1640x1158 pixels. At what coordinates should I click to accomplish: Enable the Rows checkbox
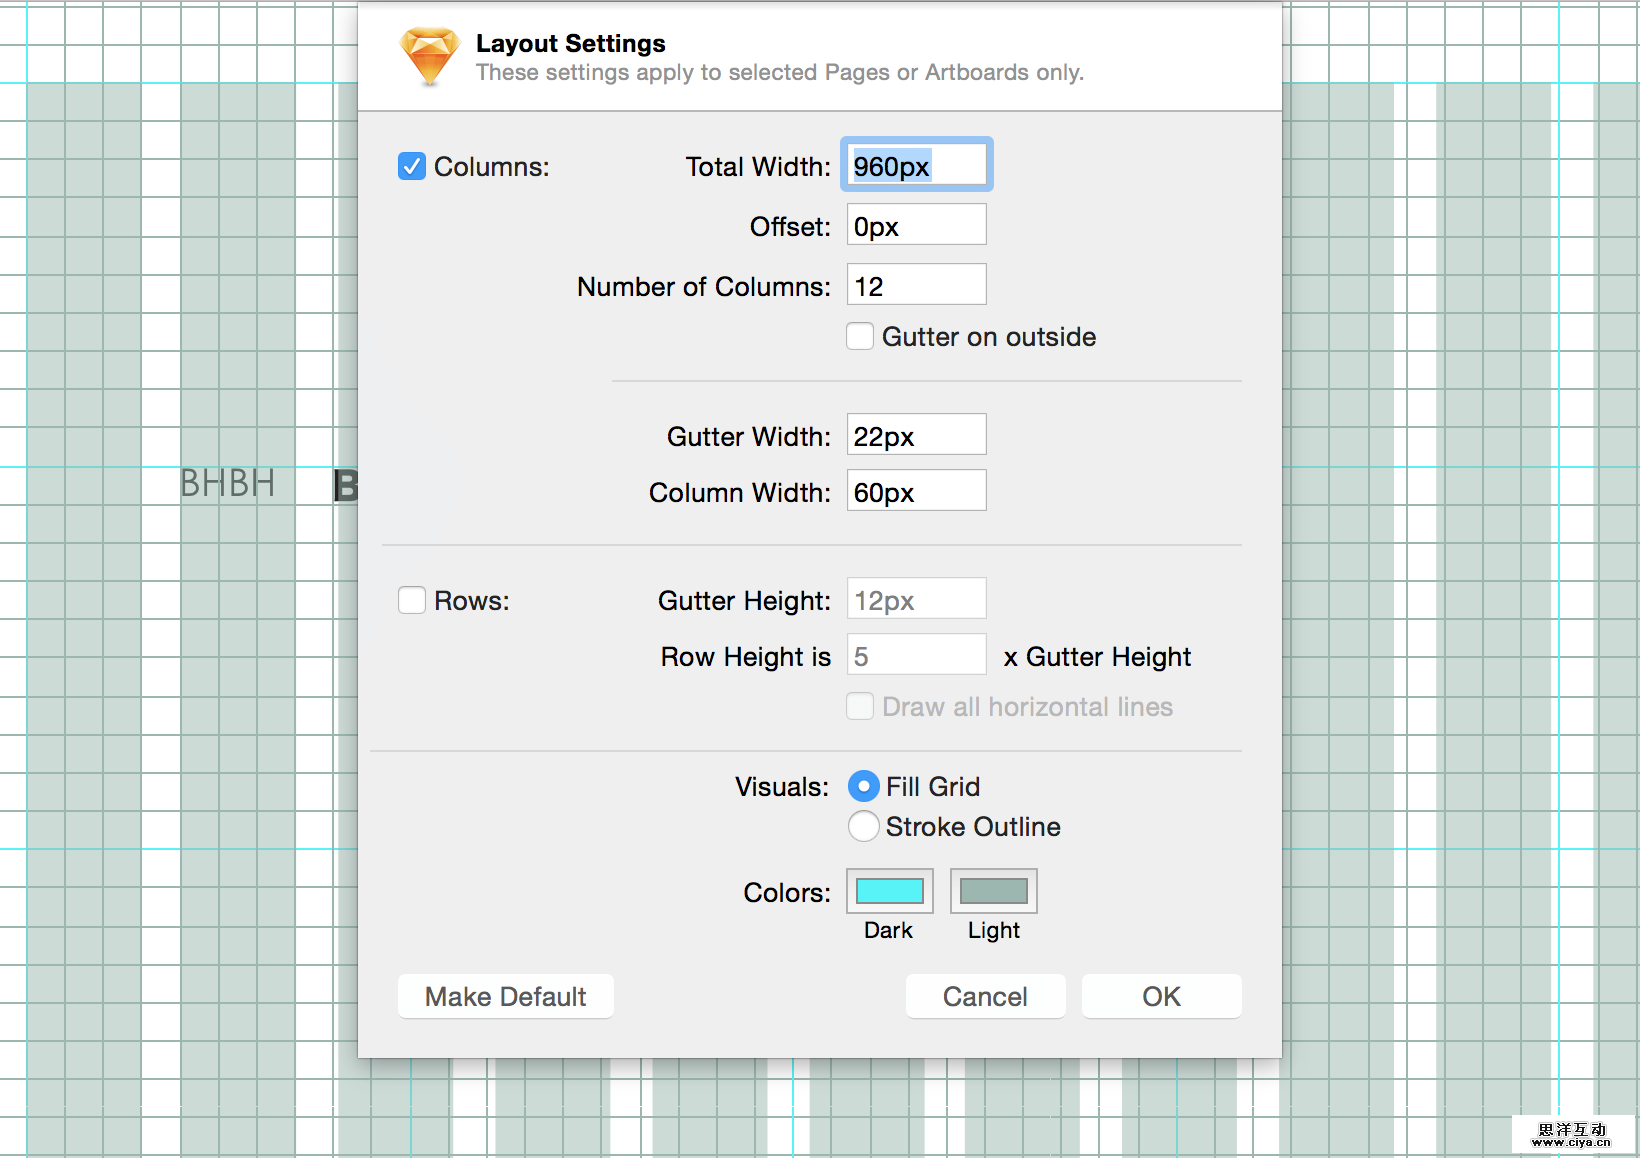(412, 600)
